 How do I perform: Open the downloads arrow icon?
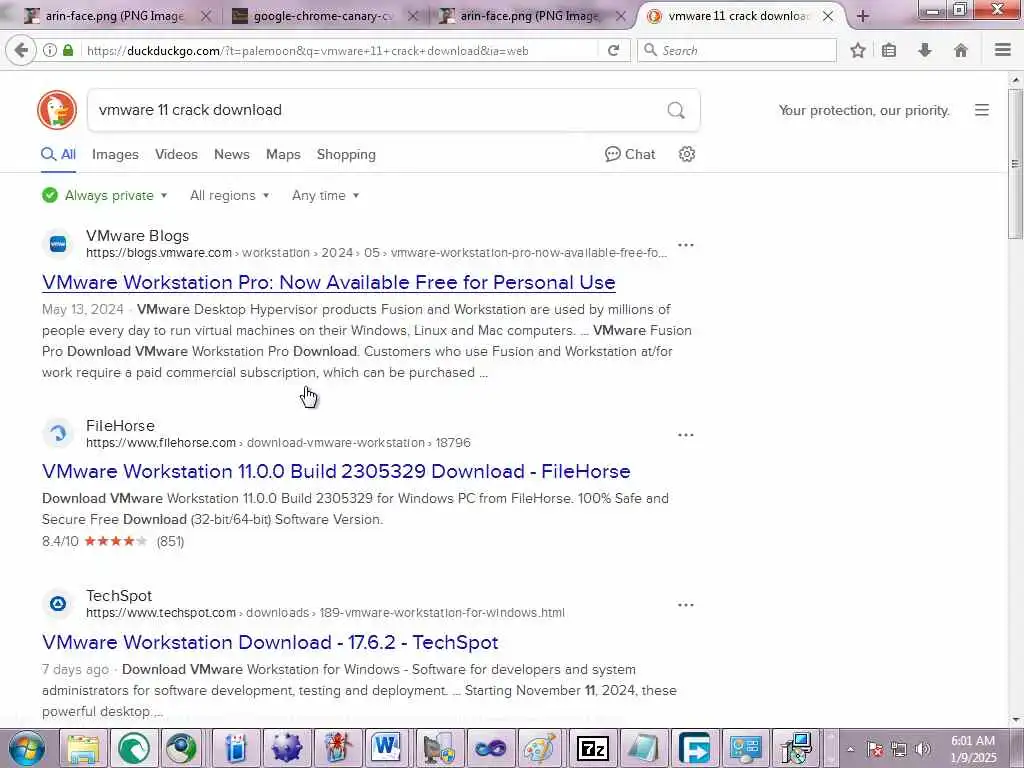click(925, 50)
